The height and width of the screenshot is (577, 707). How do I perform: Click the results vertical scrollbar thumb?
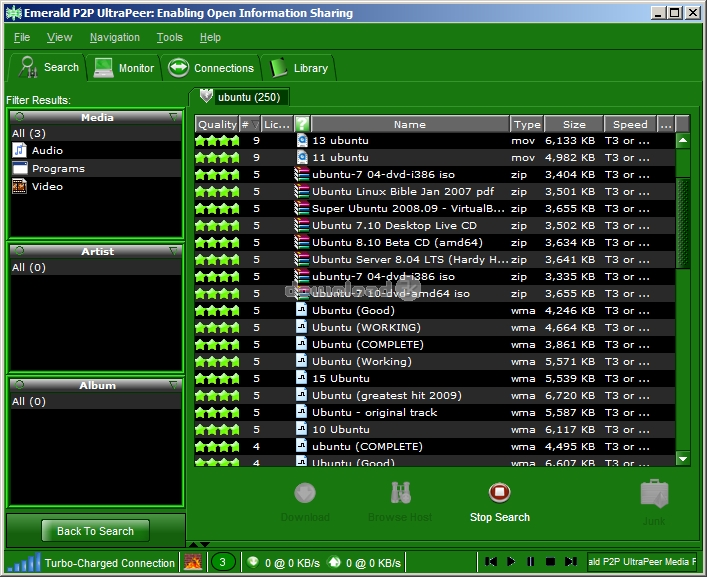(x=683, y=223)
